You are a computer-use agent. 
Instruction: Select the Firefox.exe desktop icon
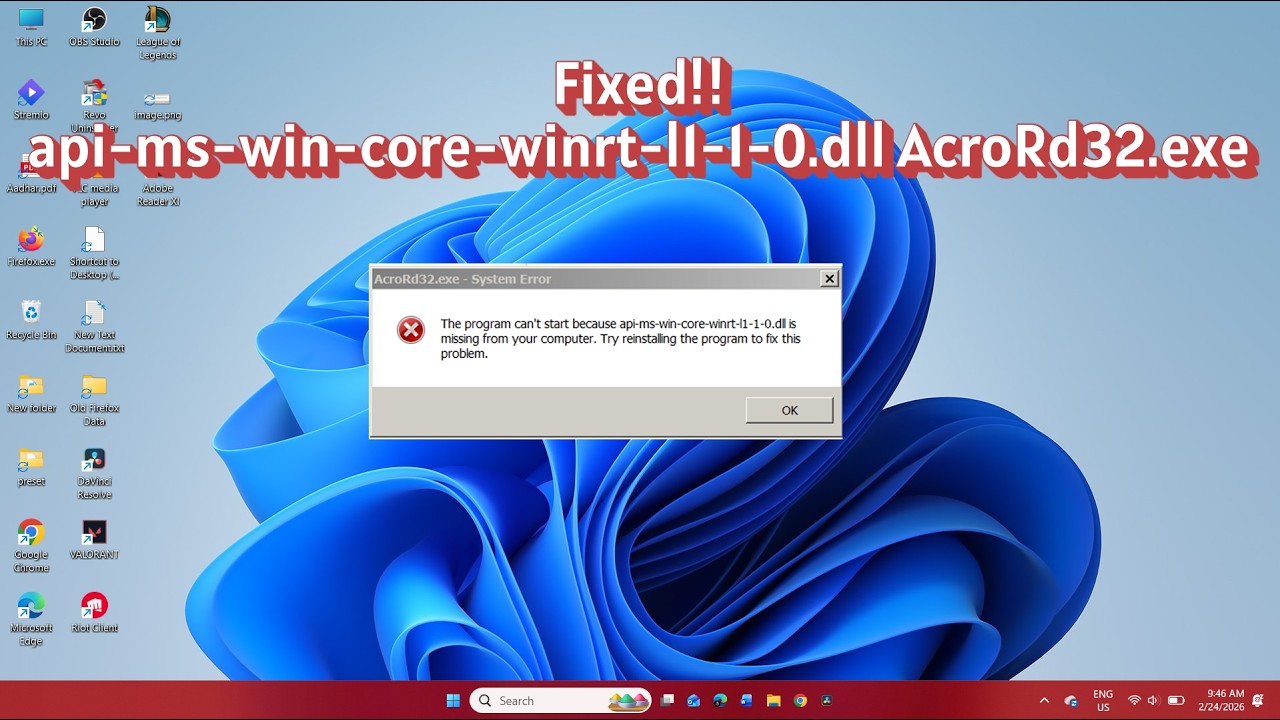(x=31, y=247)
